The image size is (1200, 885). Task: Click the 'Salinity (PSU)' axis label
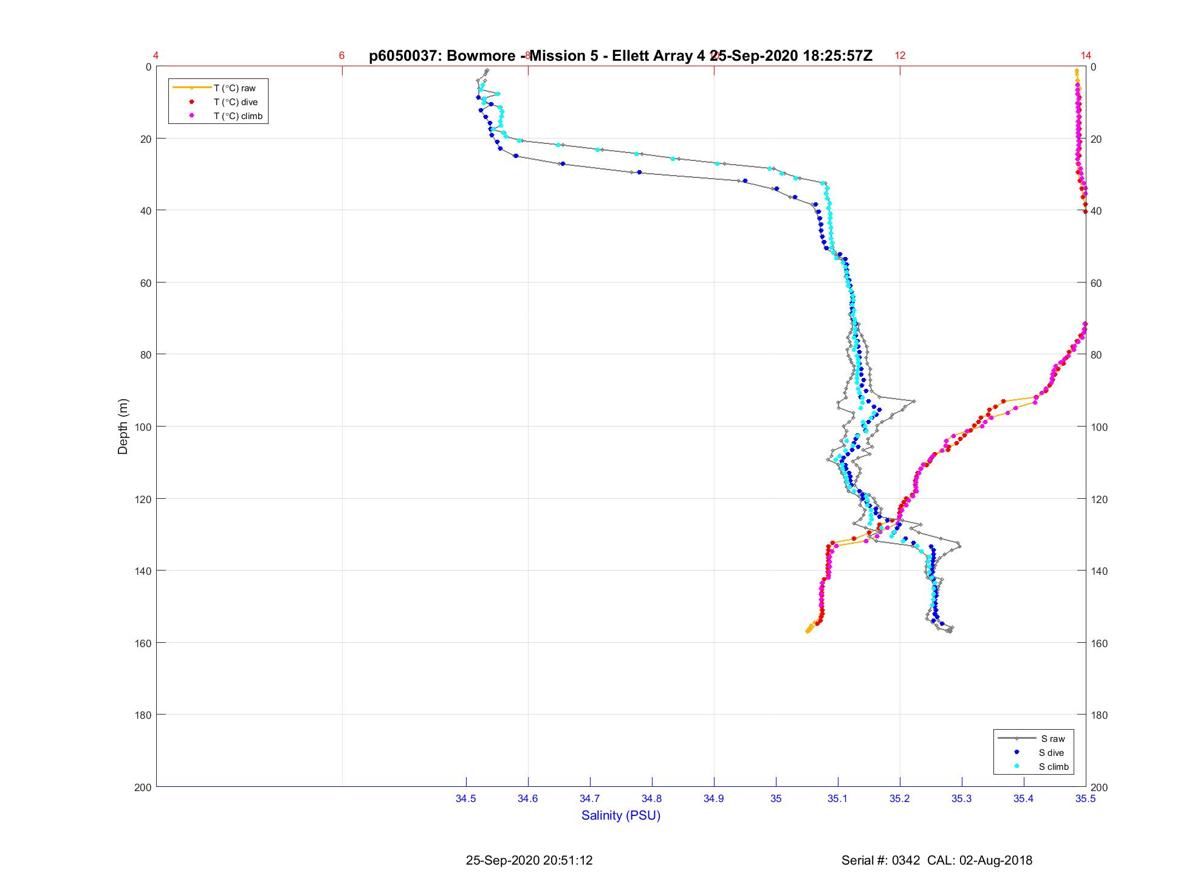click(621, 816)
